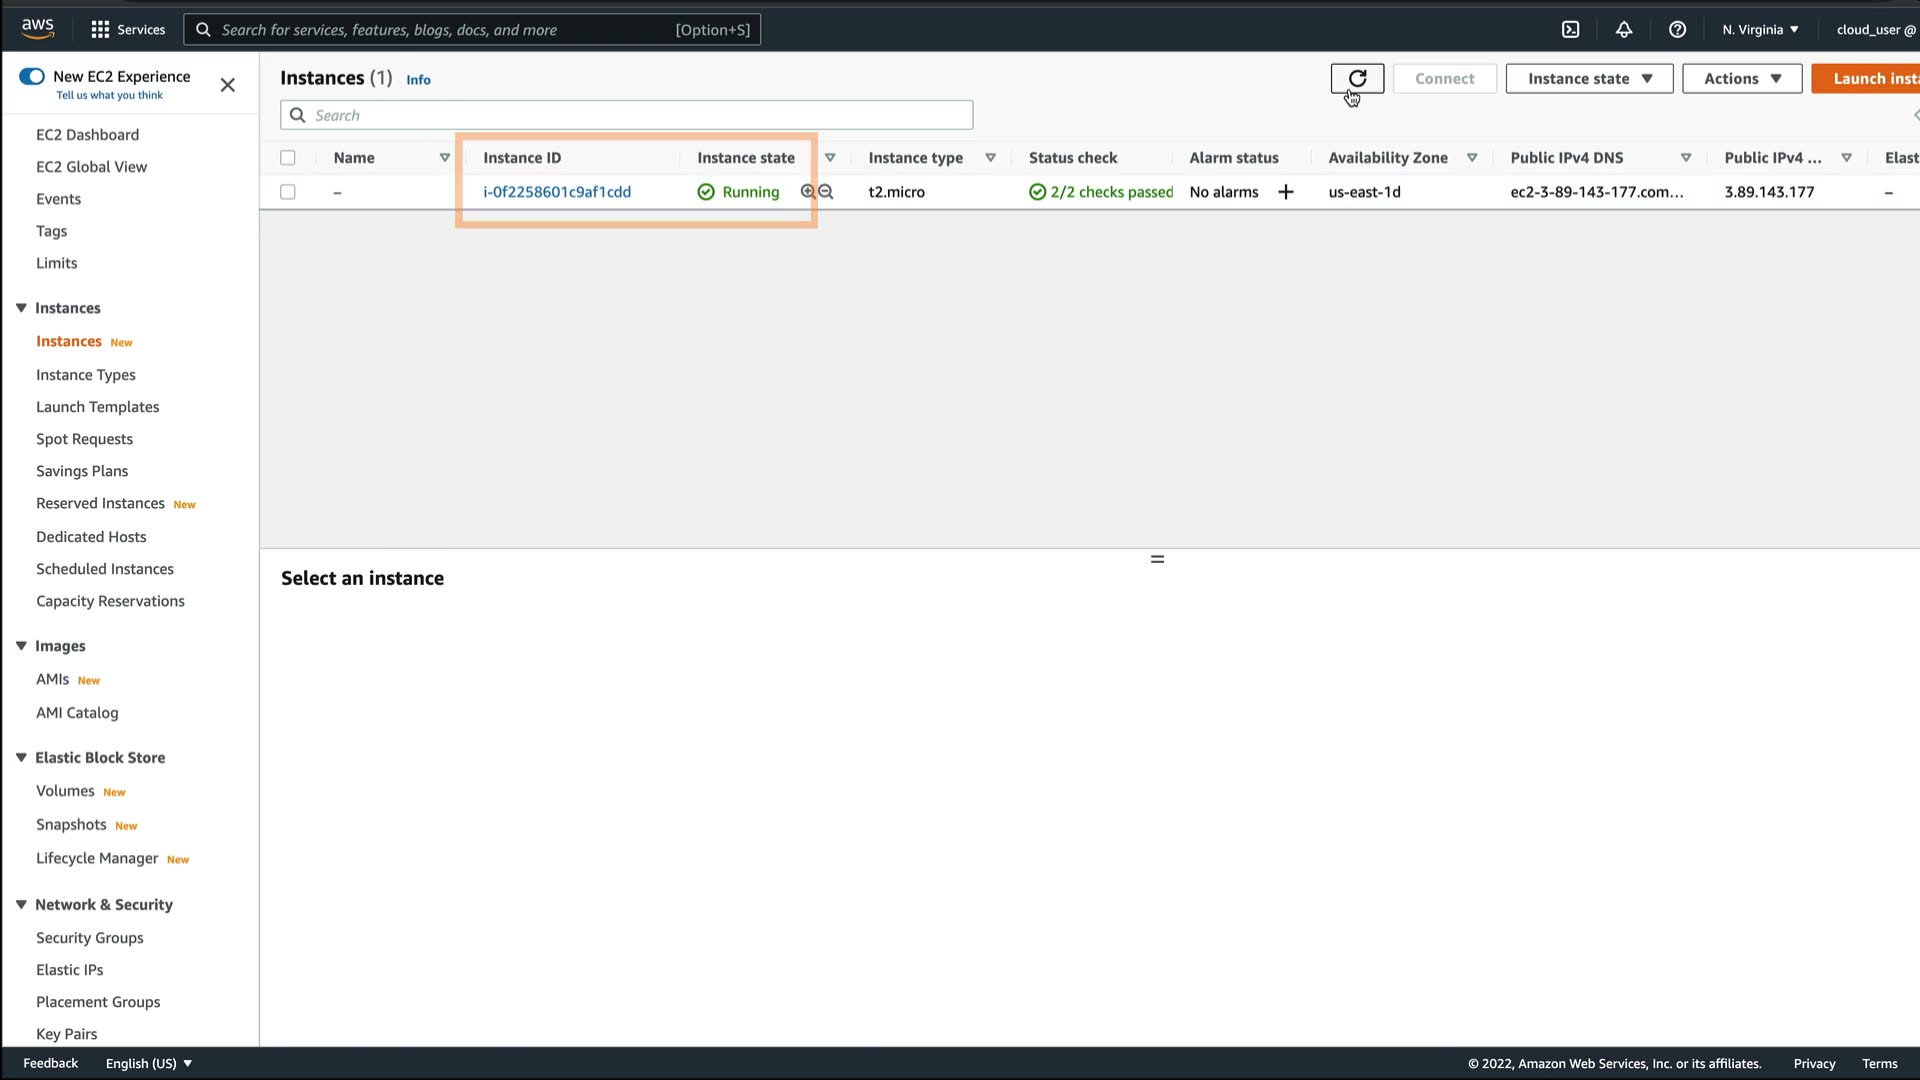
Task: Open the help question mark icon
Action: click(1677, 29)
